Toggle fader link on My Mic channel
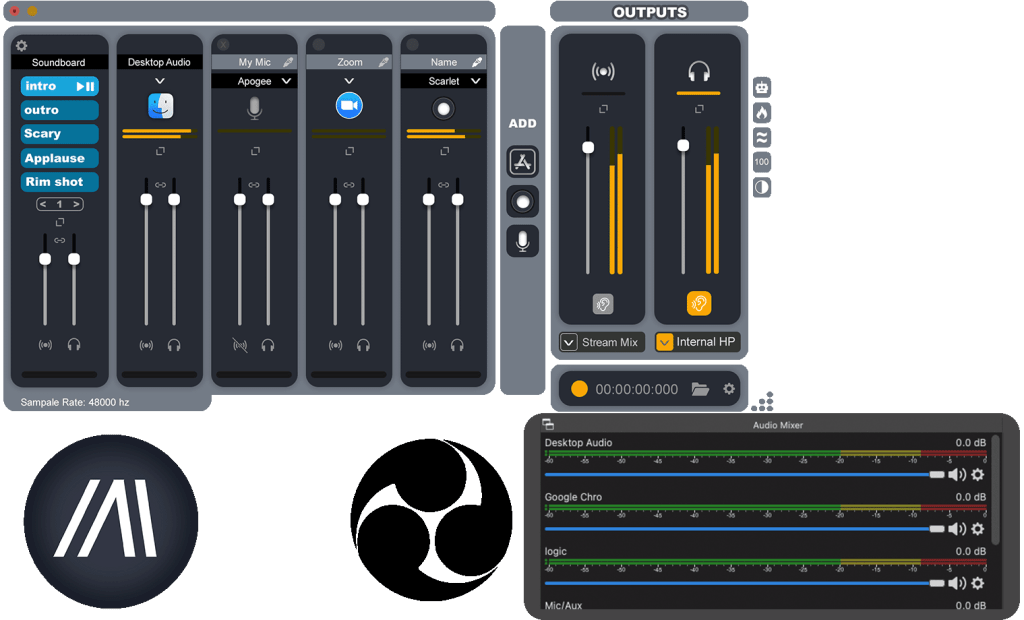This screenshot has width=1024, height=620. point(254,185)
